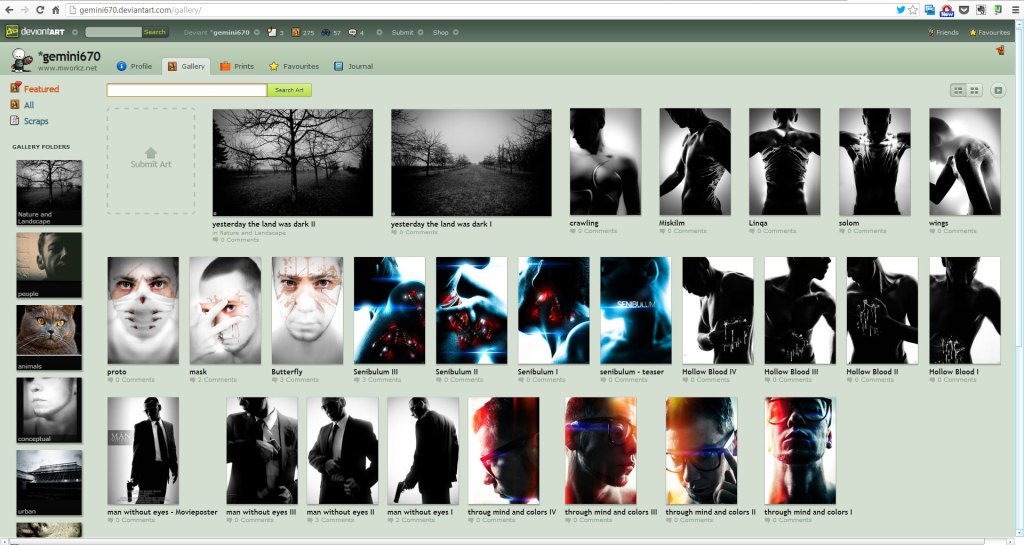
Task: Click the watch icon showing 57
Action: point(327,32)
